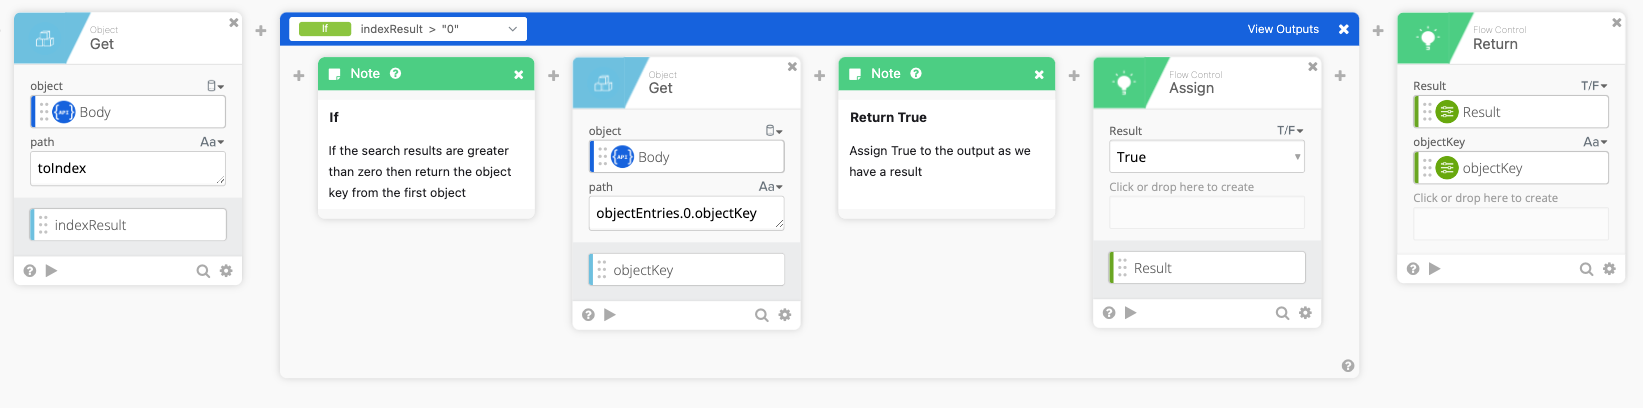Expand the True value dropdown in Assign
Image resolution: width=1643 pixels, height=408 pixels.
[1297, 157]
